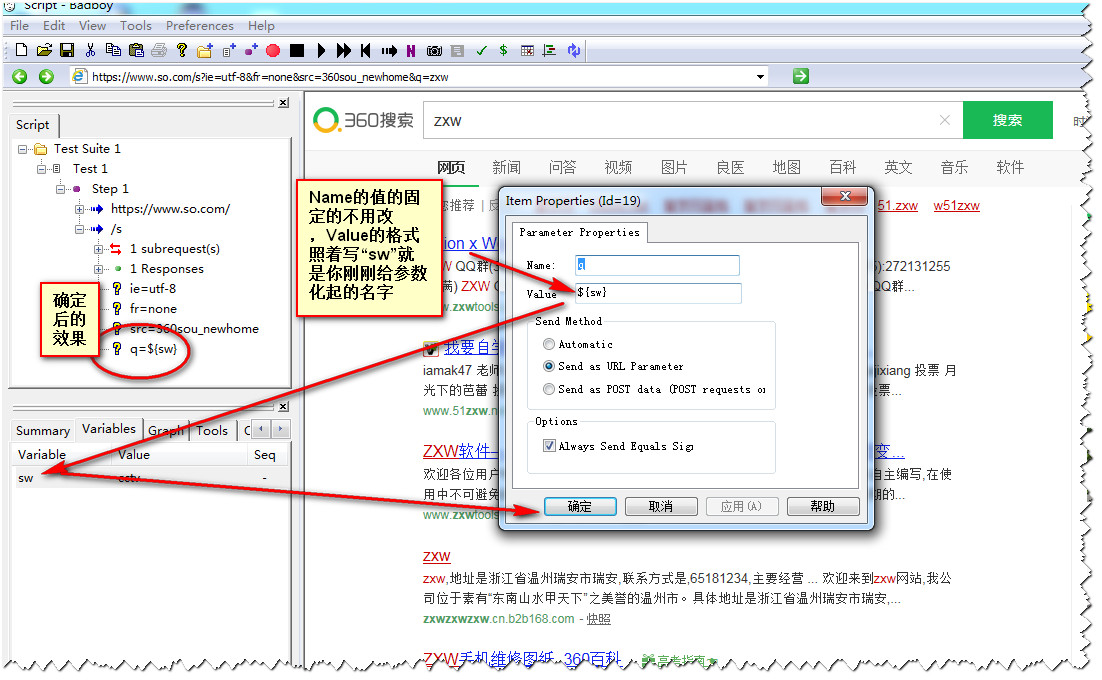Start recording with the red circle button
This screenshot has height=680, width=1102.
click(273, 51)
